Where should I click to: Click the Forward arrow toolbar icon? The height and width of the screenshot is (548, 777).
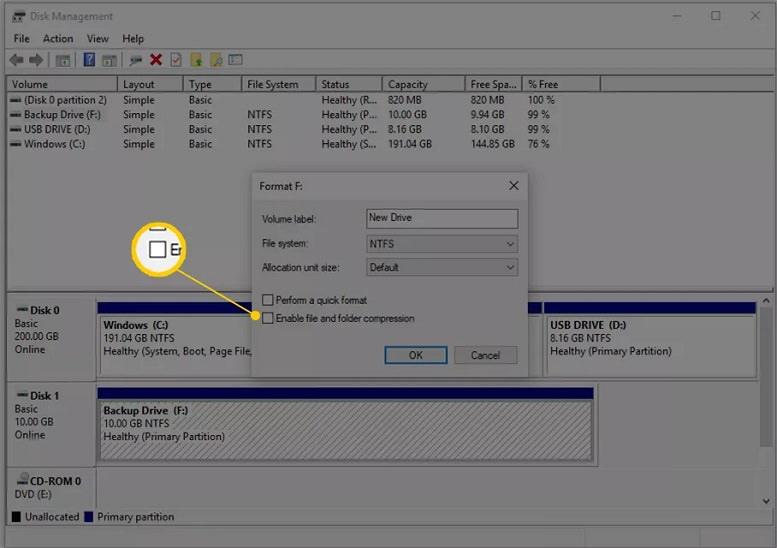[36, 60]
